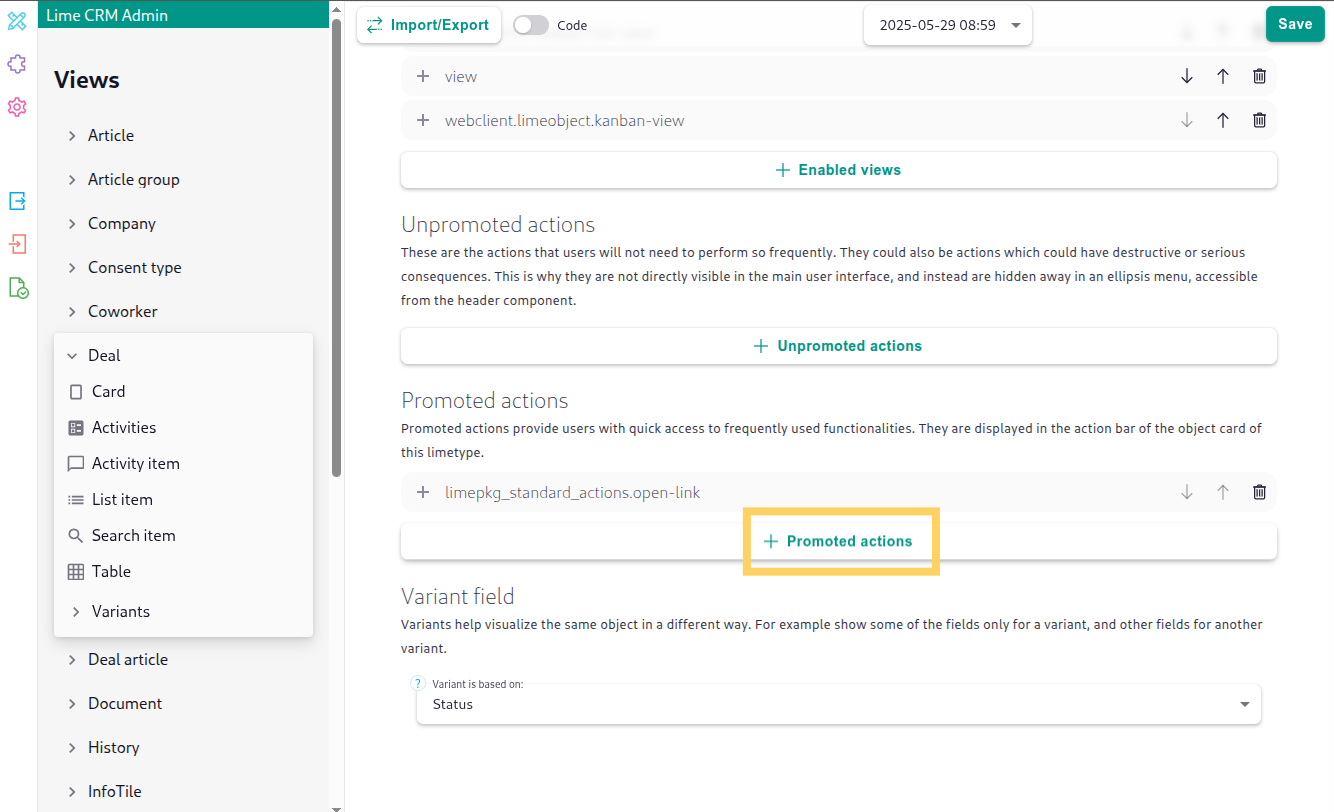Expand the kanban-view row plus icon
Screen dimensions: 1334x812
point(423,120)
